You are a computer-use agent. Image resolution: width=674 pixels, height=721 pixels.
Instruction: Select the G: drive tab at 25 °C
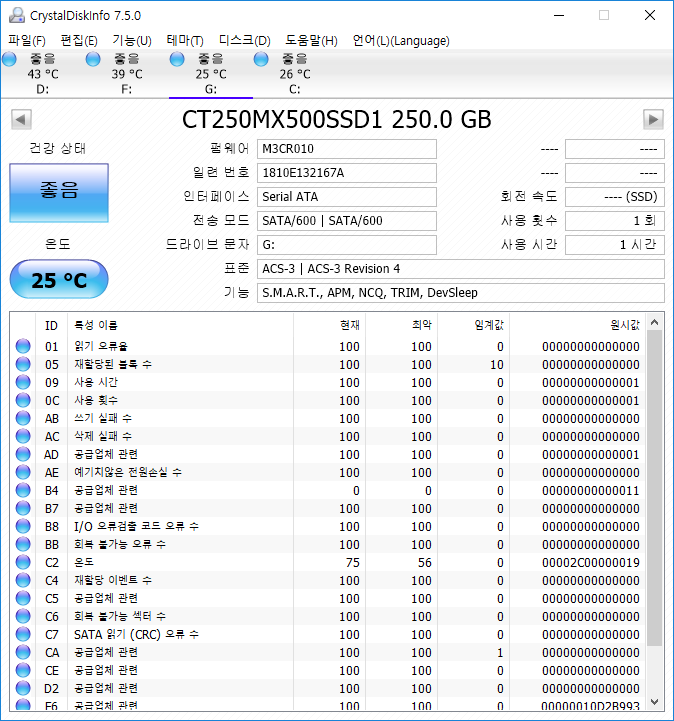tap(211, 74)
